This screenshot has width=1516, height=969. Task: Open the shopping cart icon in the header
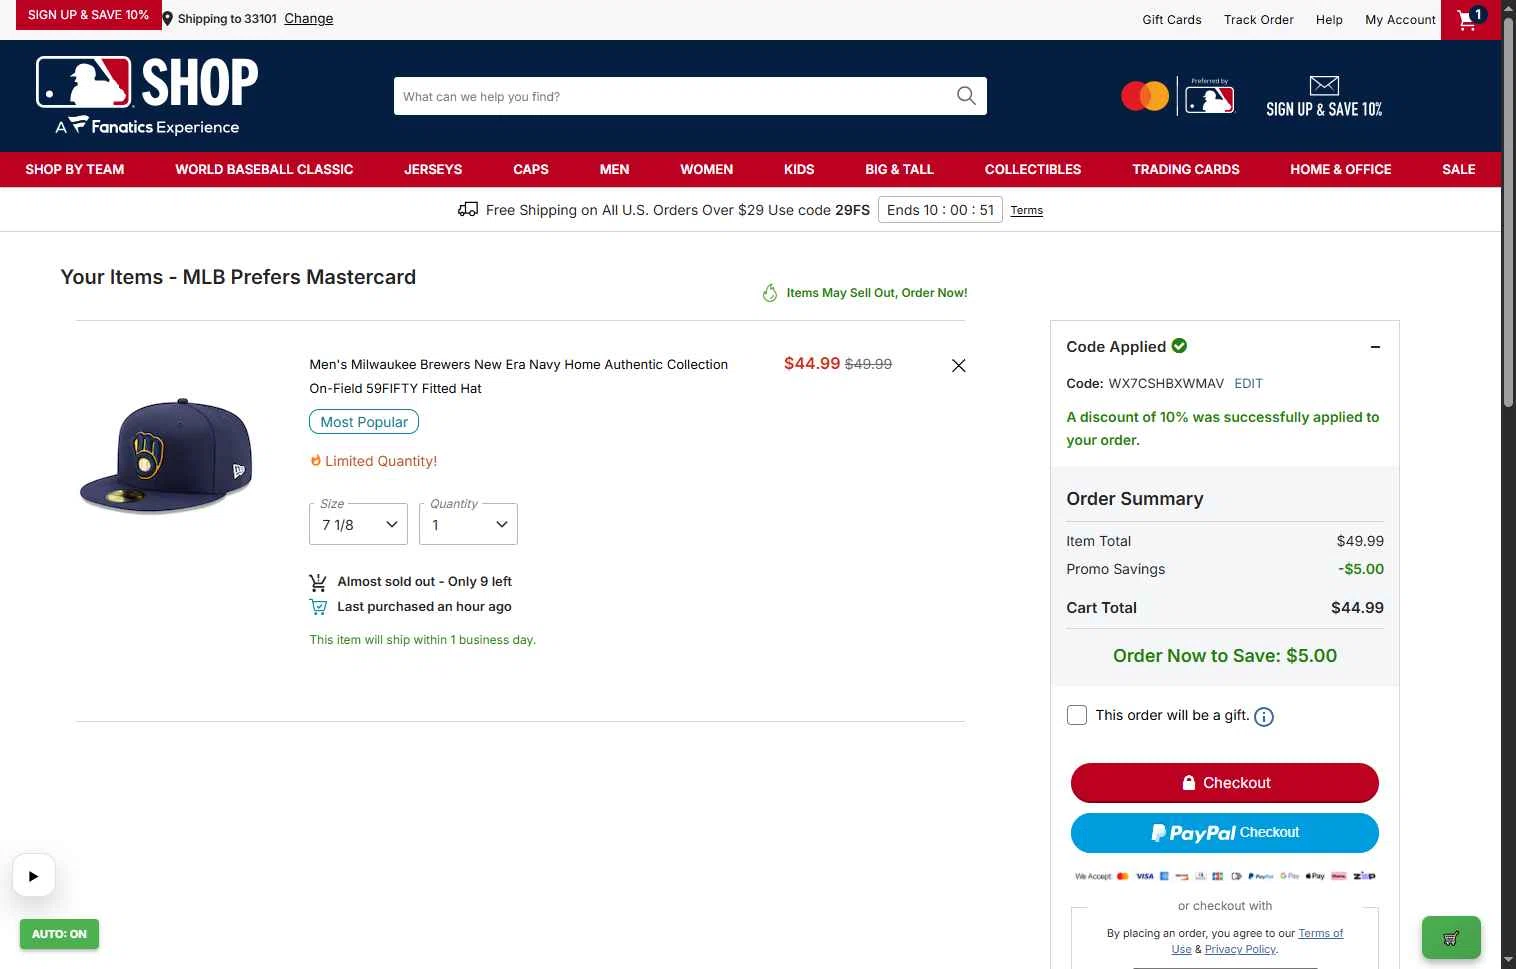[x=1470, y=19]
